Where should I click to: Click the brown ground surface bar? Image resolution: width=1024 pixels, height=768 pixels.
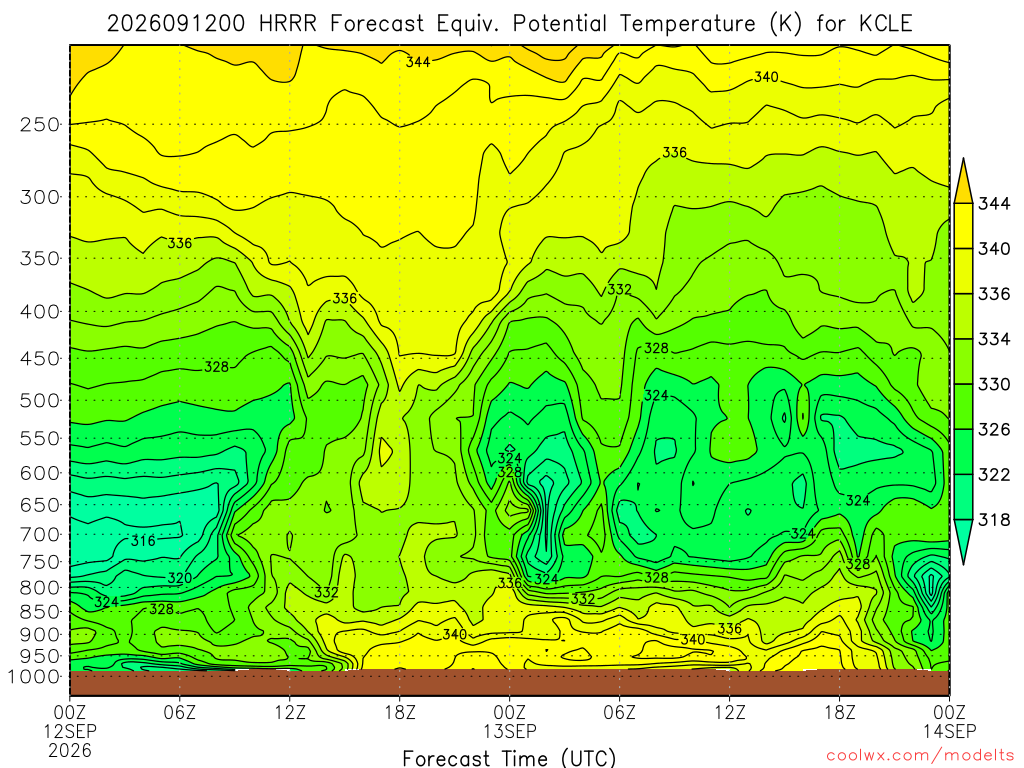coord(509,682)
